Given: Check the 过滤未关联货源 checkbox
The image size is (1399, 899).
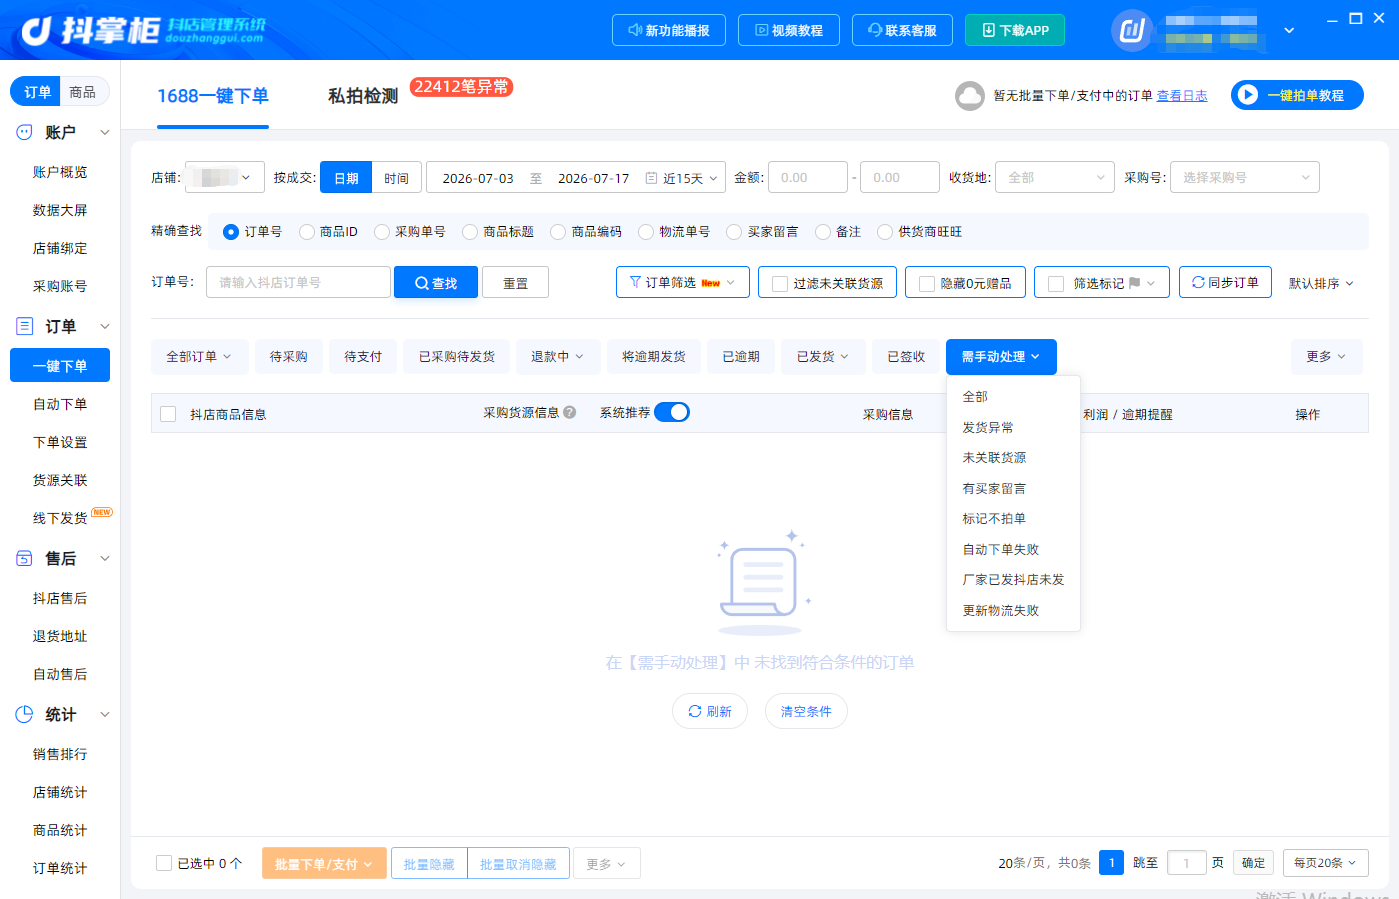Looking at the screenshot, I should point(780,284).
